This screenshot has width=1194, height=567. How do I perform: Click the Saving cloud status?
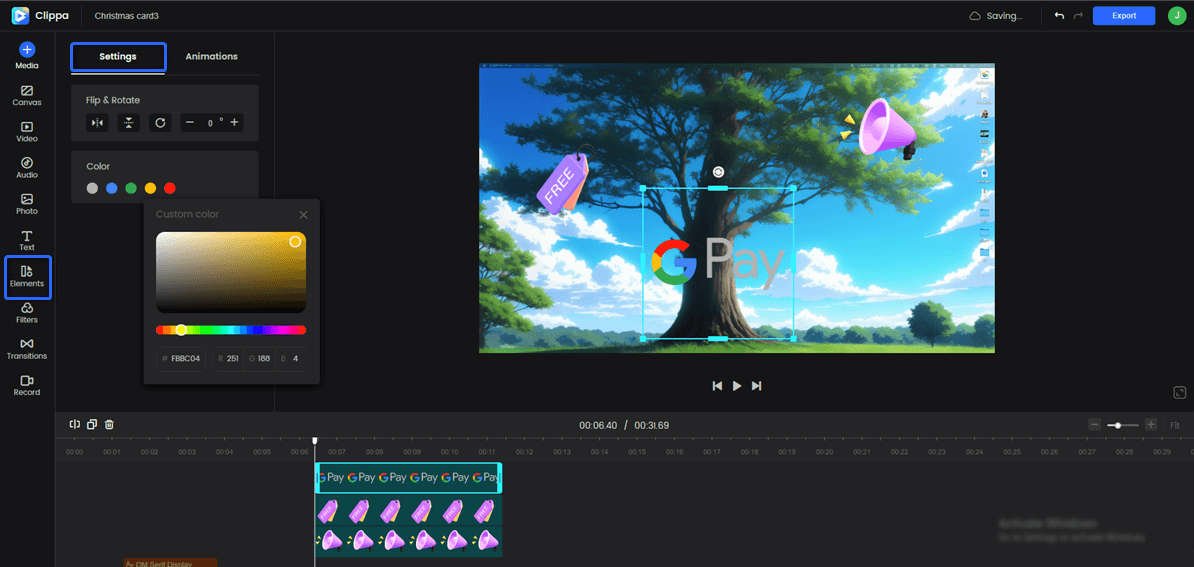(996, 15)
